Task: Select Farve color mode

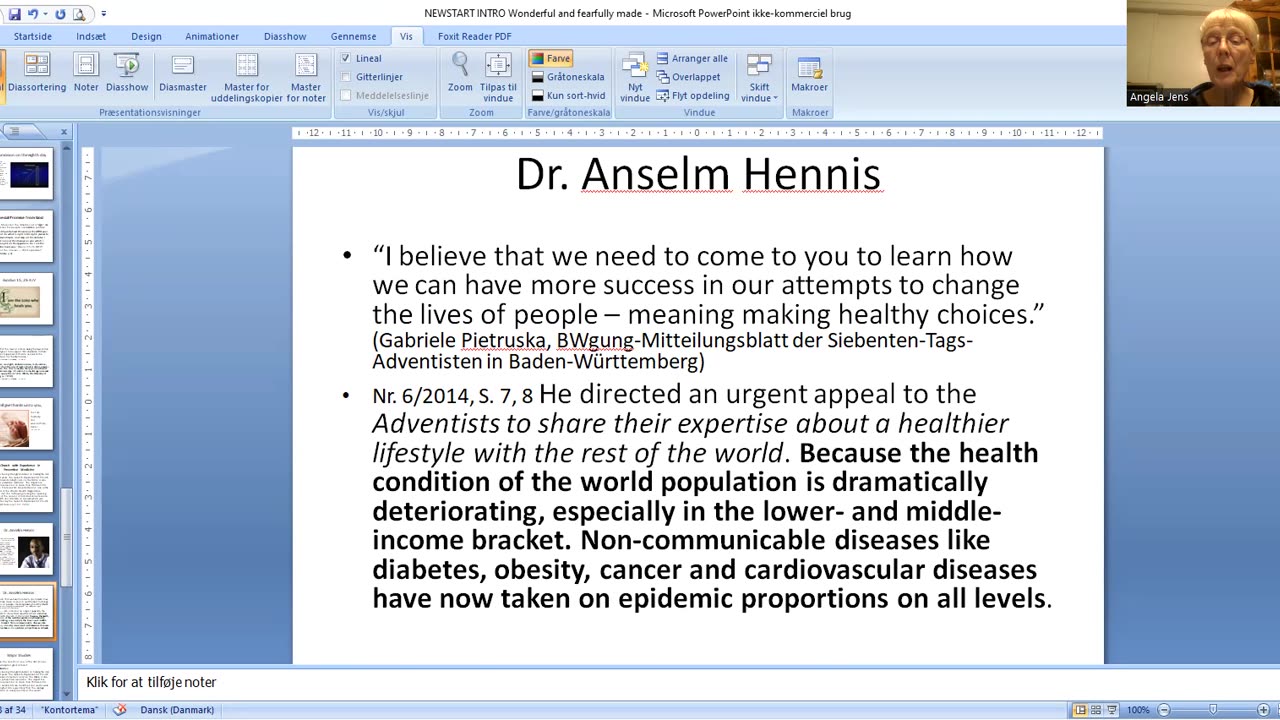Action: click(x=550, y=58)
